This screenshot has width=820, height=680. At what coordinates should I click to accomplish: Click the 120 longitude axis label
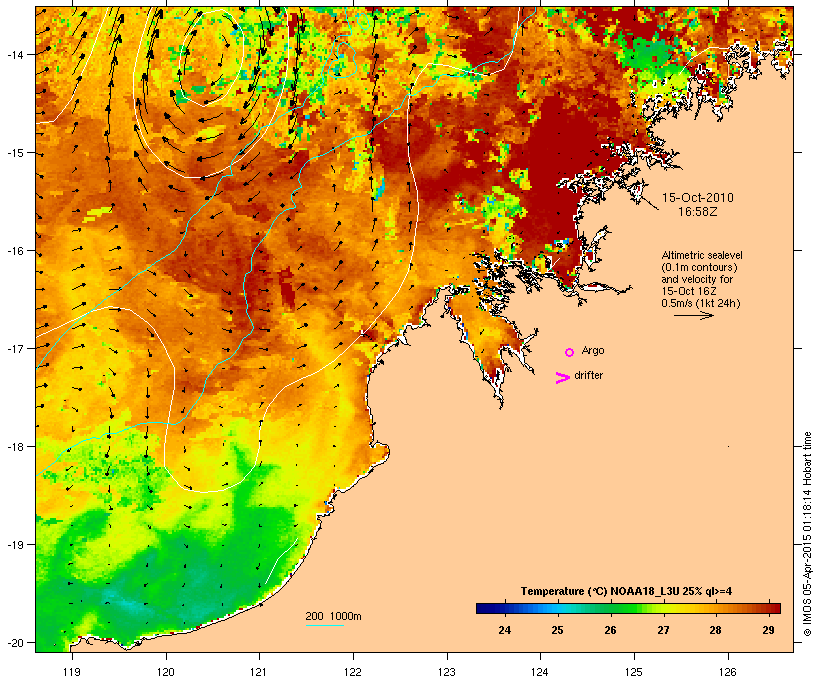pos(166,672)
